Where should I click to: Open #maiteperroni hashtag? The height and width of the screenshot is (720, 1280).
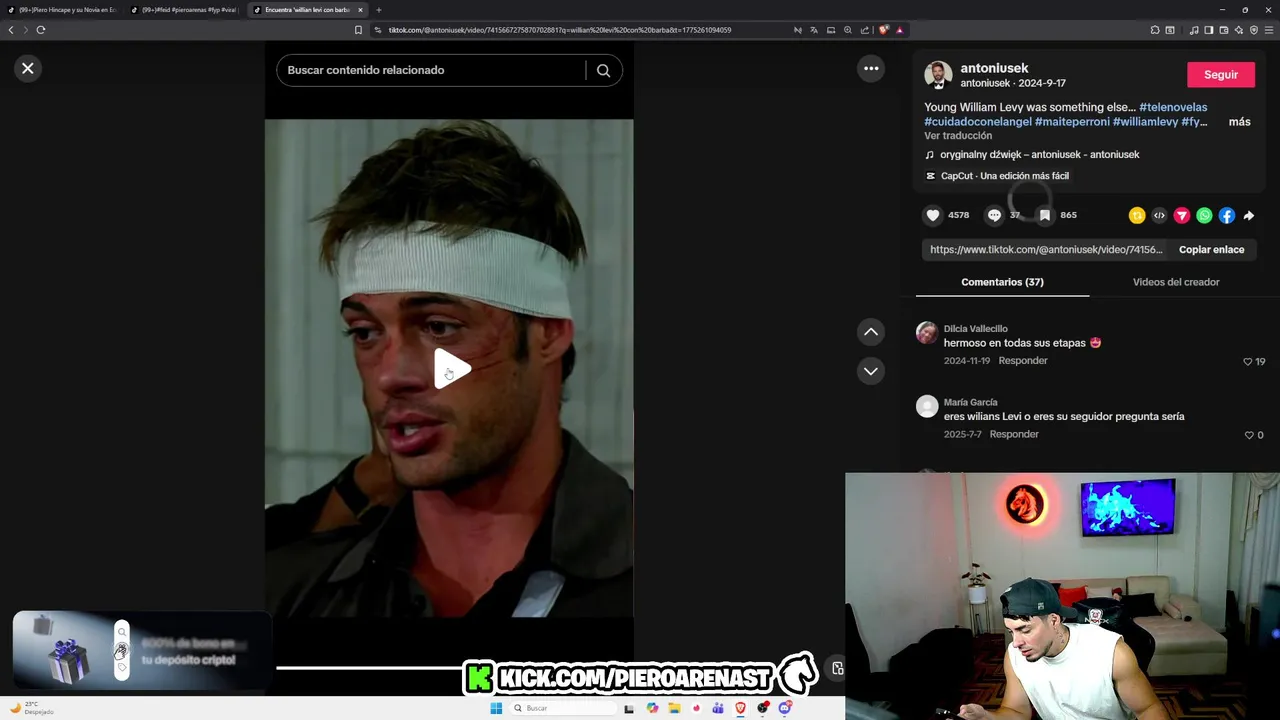tap(1072, 122)
